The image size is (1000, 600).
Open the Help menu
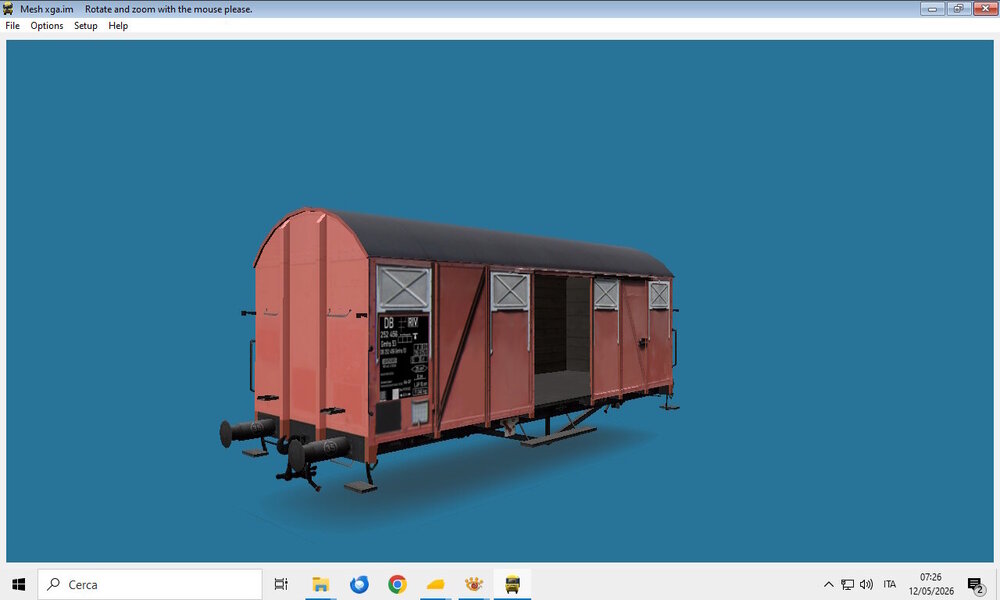[118, 26]
